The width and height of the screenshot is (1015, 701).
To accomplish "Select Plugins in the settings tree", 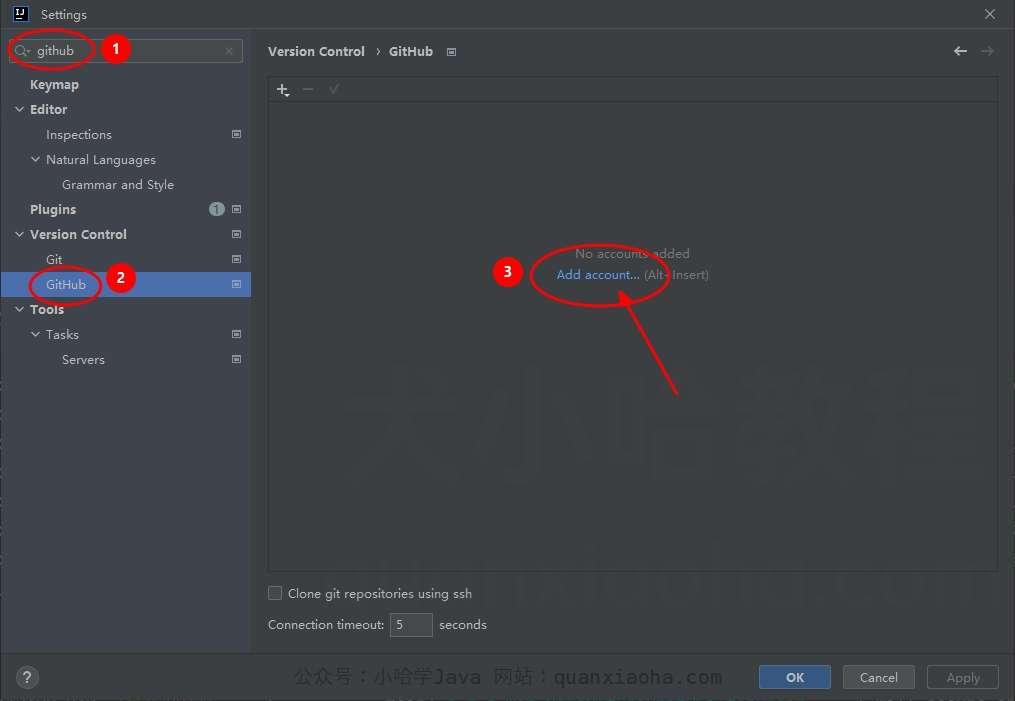I will click(53, 210).
